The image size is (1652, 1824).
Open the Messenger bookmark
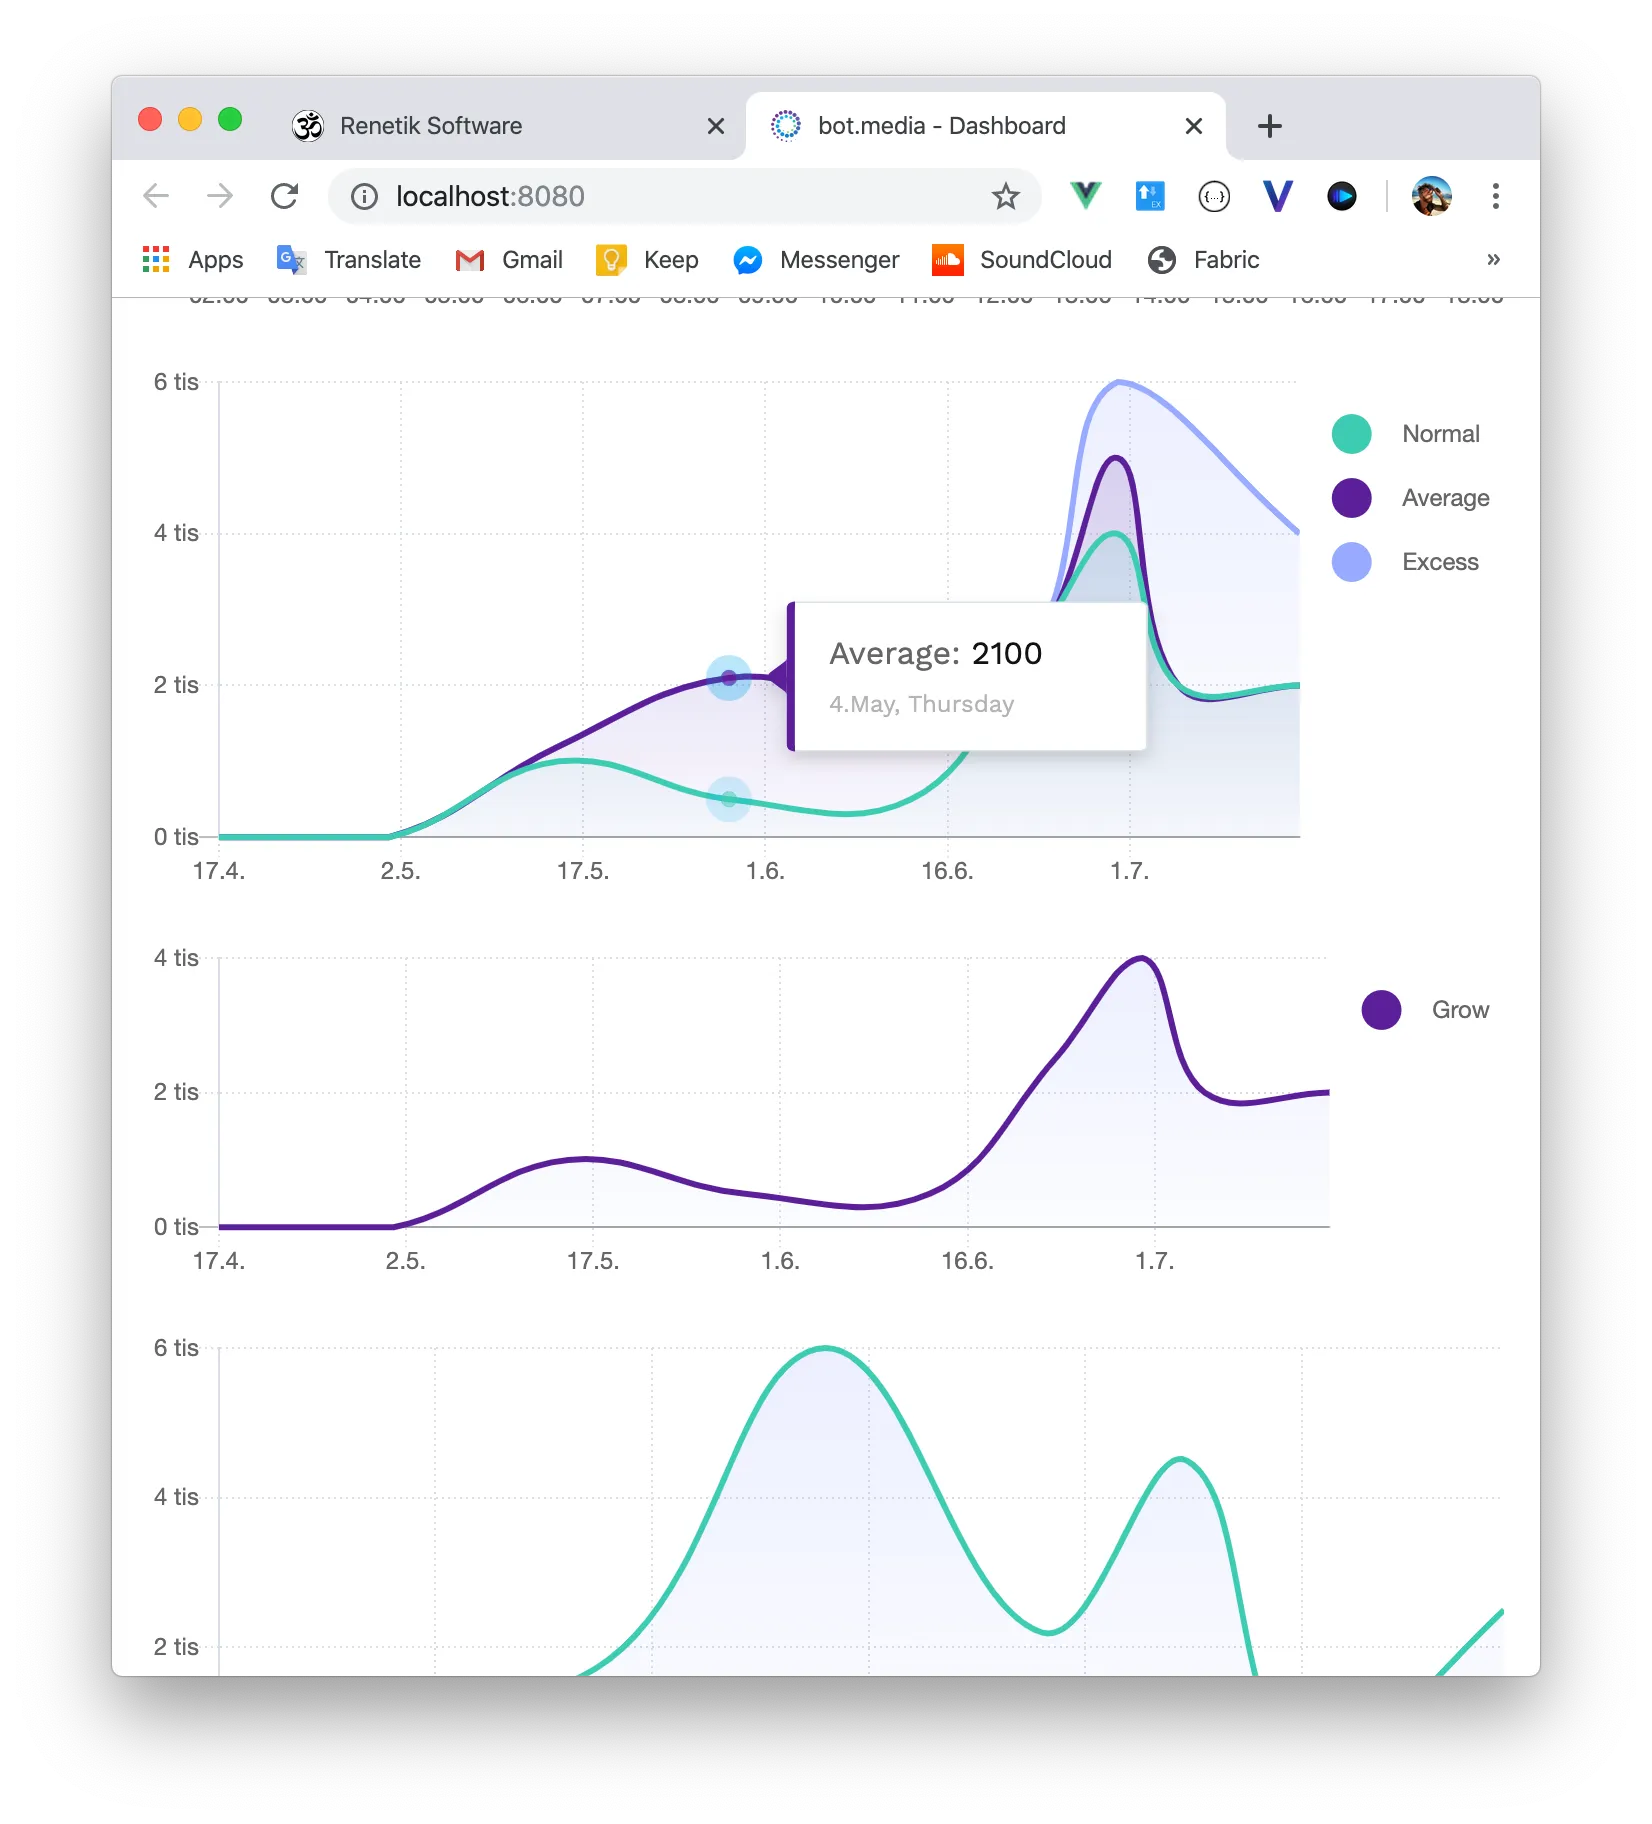pyautogui.click(x=816, y=260)
